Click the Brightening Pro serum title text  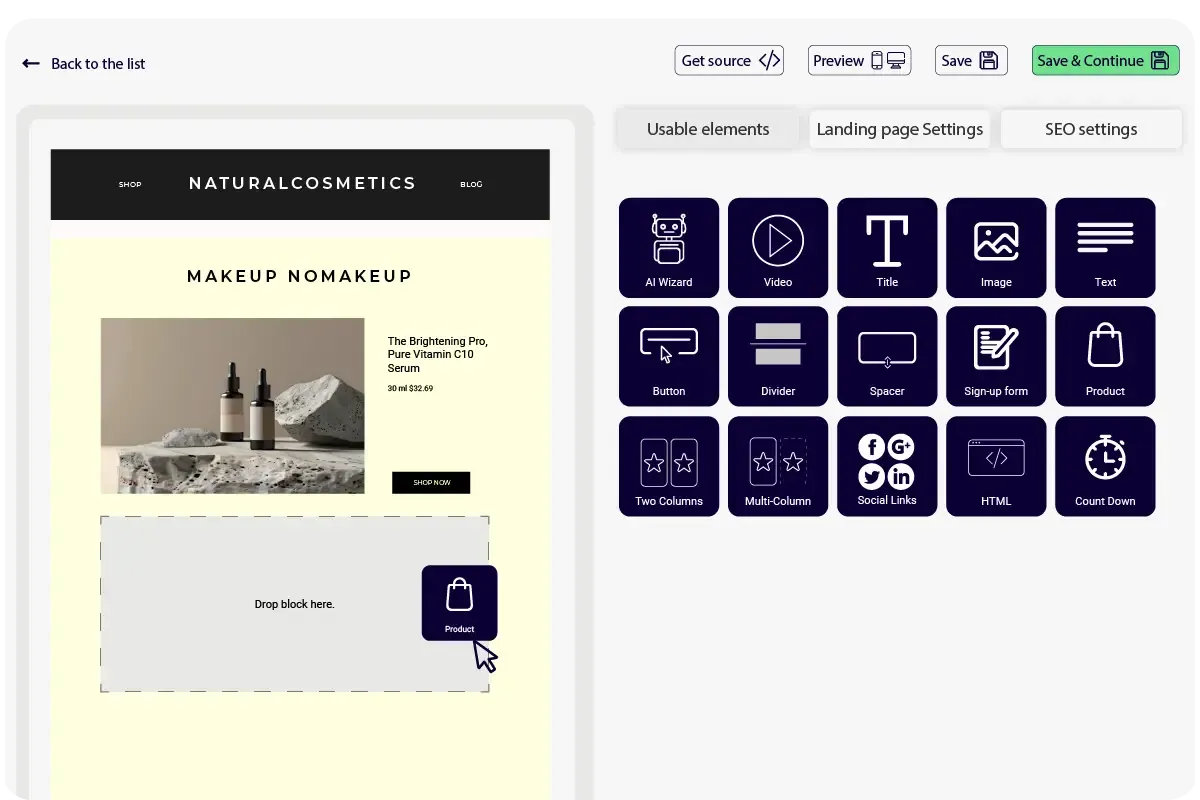pyautogui.click(x=438, y=355)
